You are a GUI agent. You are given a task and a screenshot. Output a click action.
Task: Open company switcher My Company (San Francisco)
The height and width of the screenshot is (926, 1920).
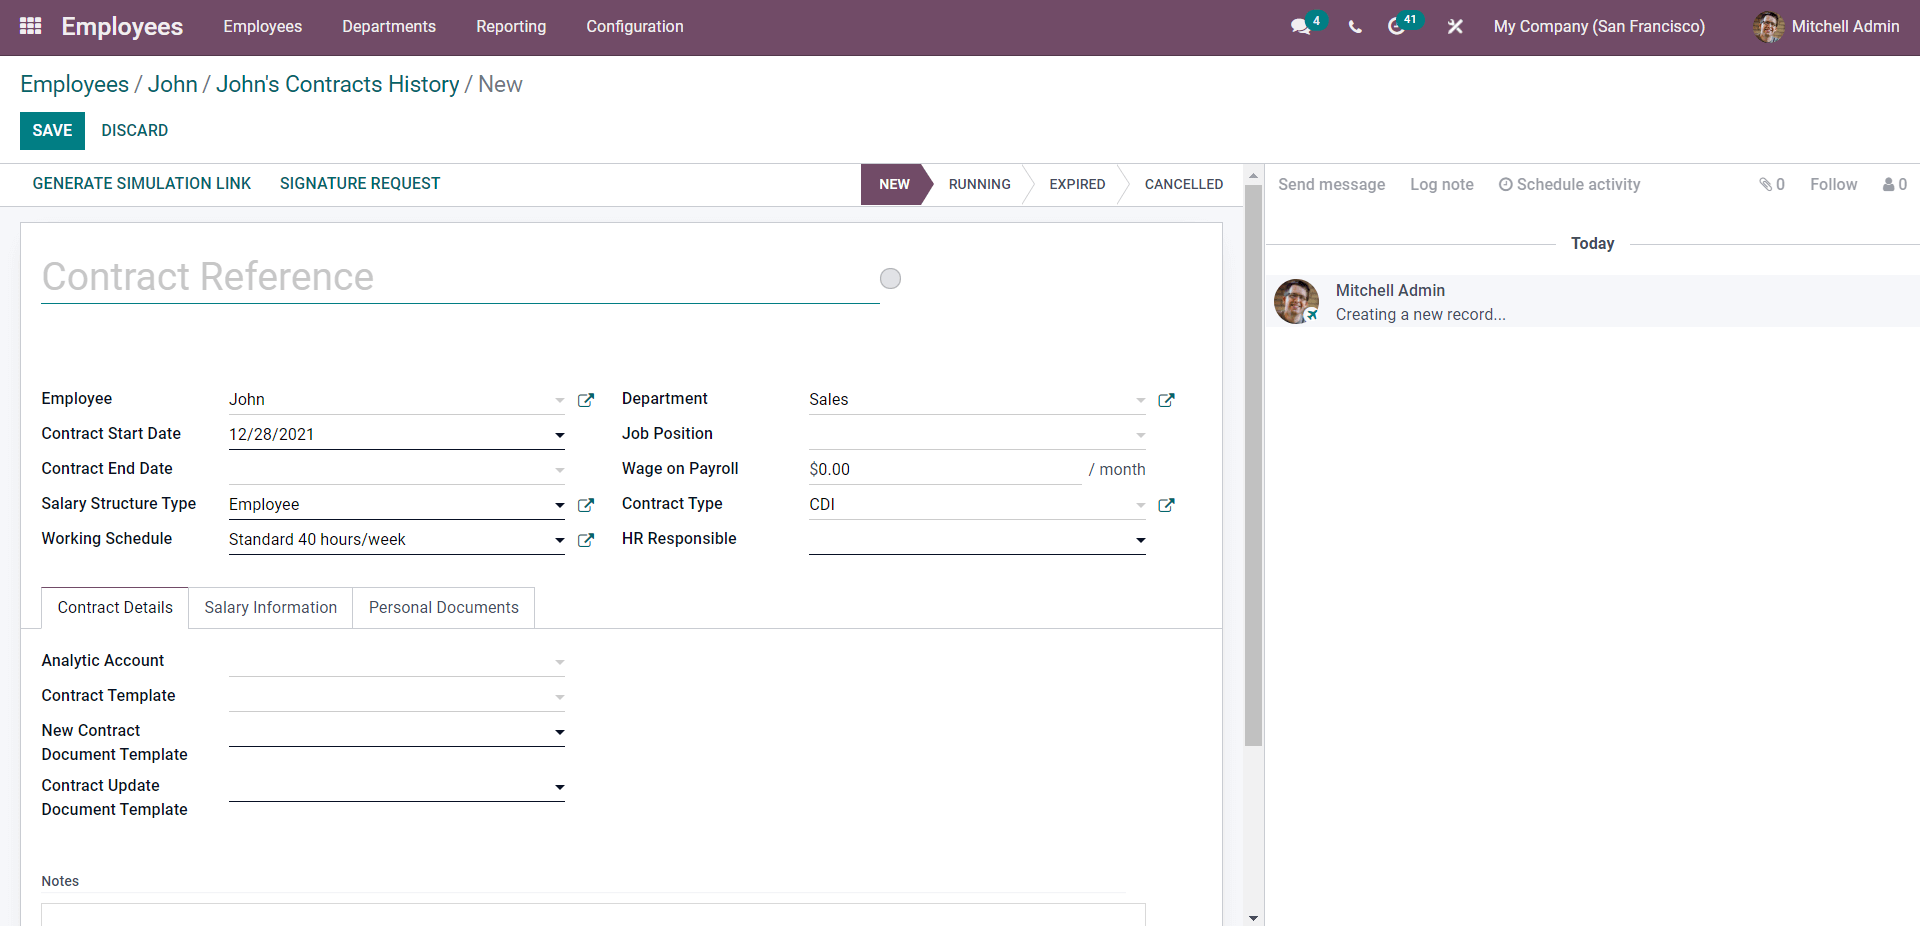pos(1599,27)
